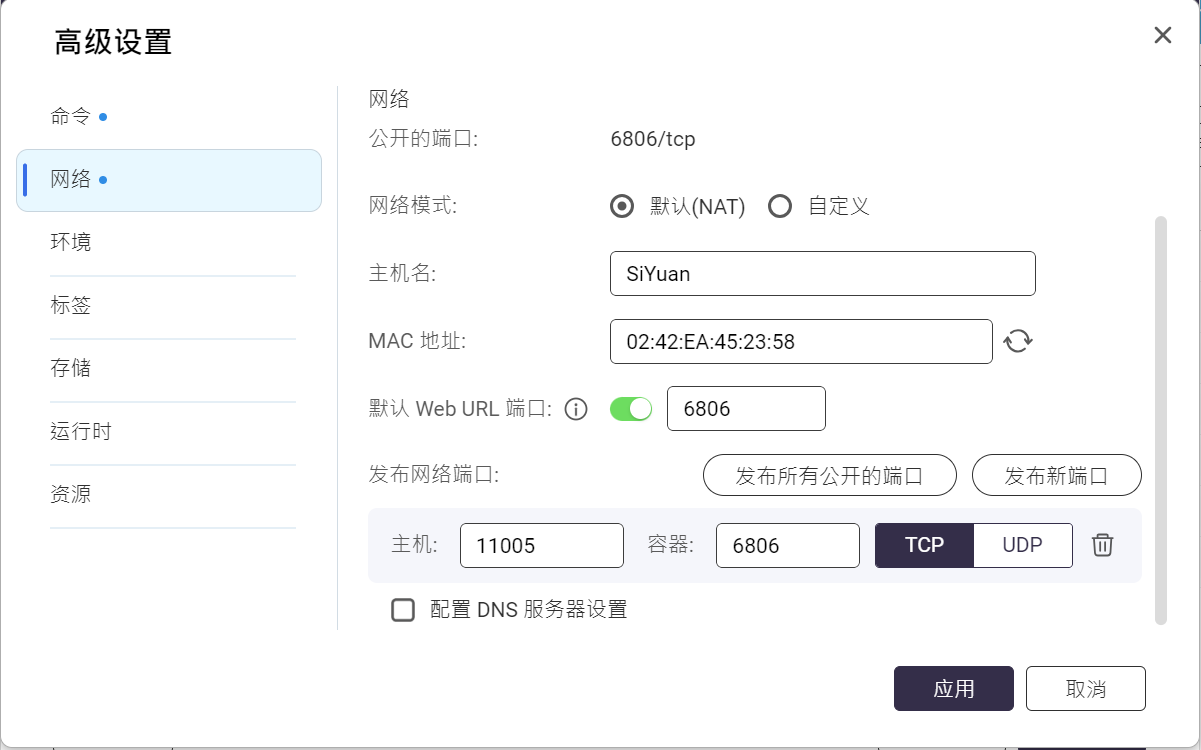Select the 默认(NAT) network mode
Viewport: 1201px width, 750px height.
(x=622, y=207)
